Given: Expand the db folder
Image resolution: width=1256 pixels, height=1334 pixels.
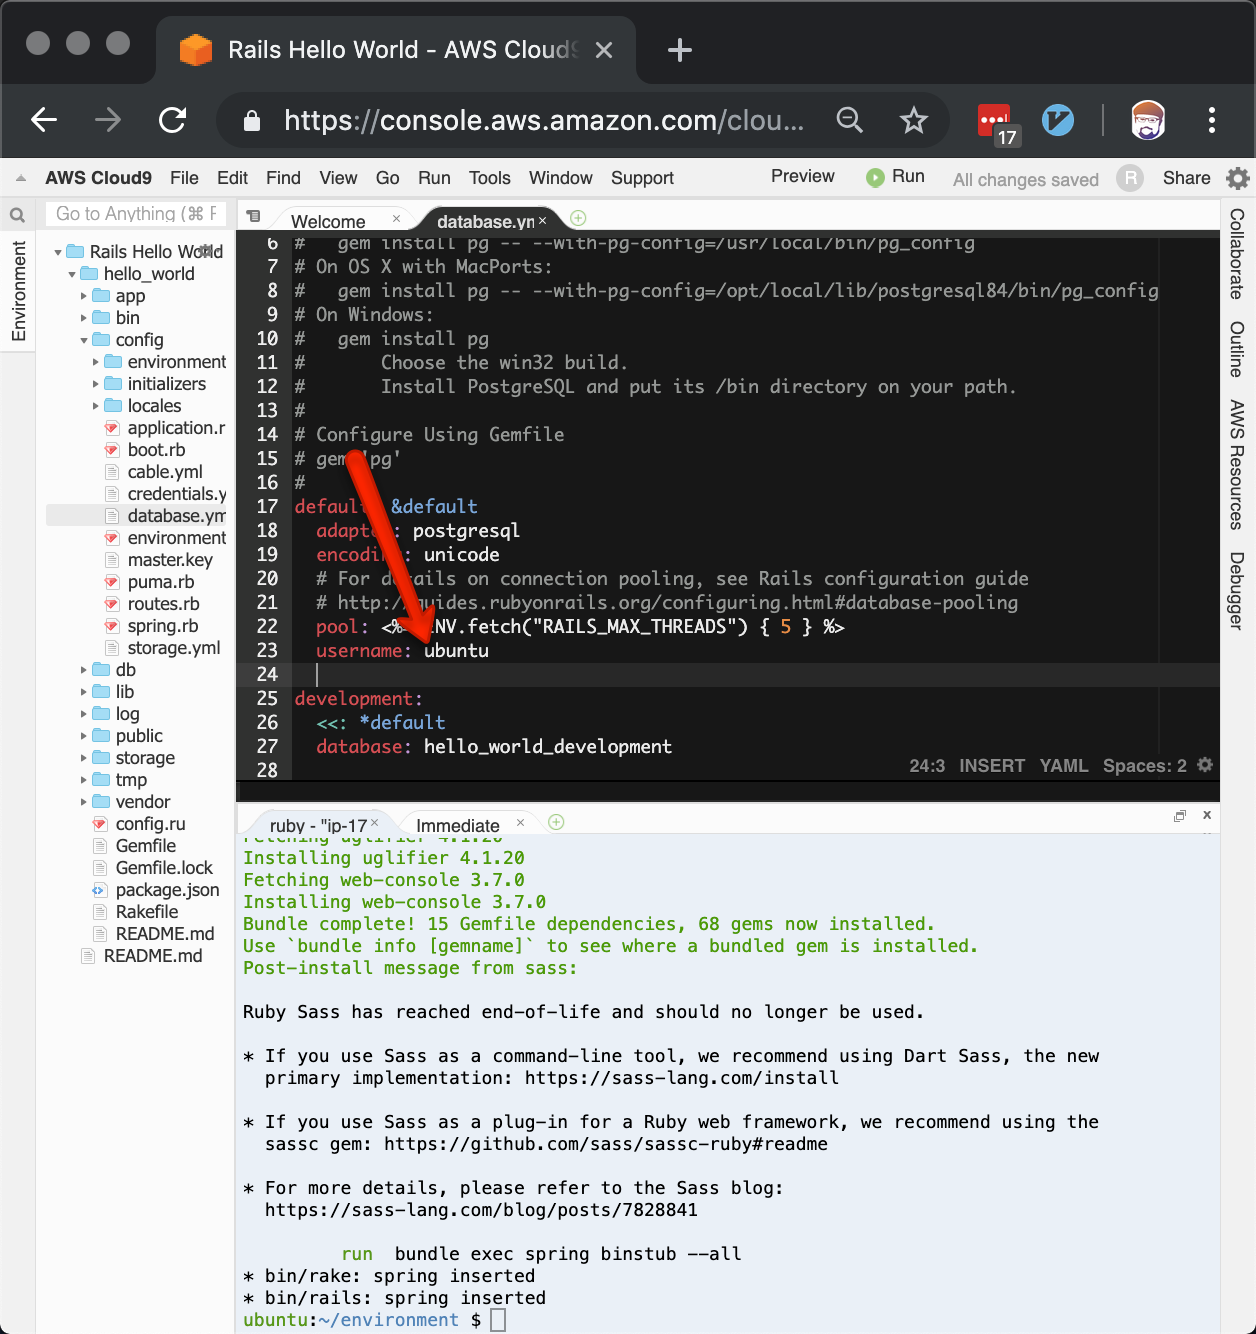Looking at the screenshot, I should tap(84, 670).
